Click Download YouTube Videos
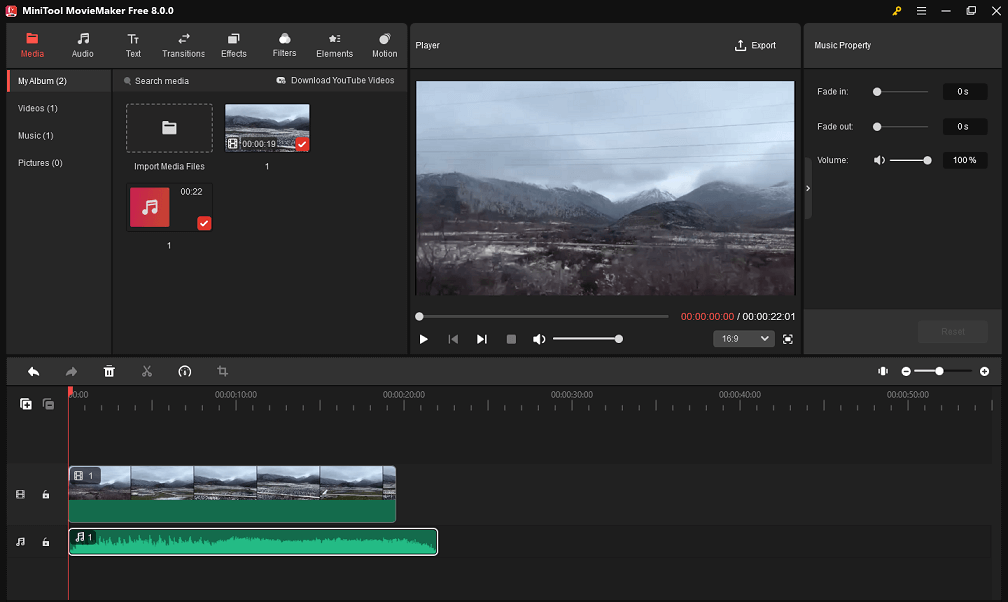The height and width of the screenshot is (602, 1008). point(335,80)
